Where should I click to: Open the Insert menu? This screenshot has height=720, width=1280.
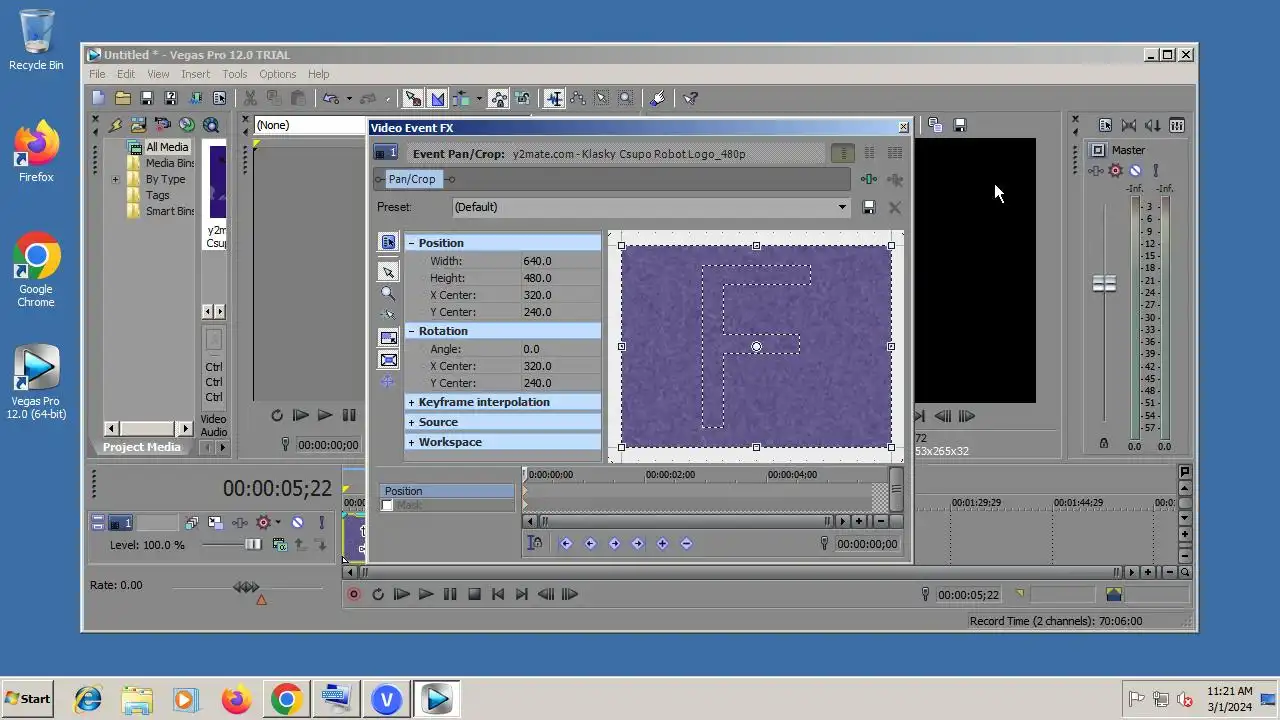point(196,74)
